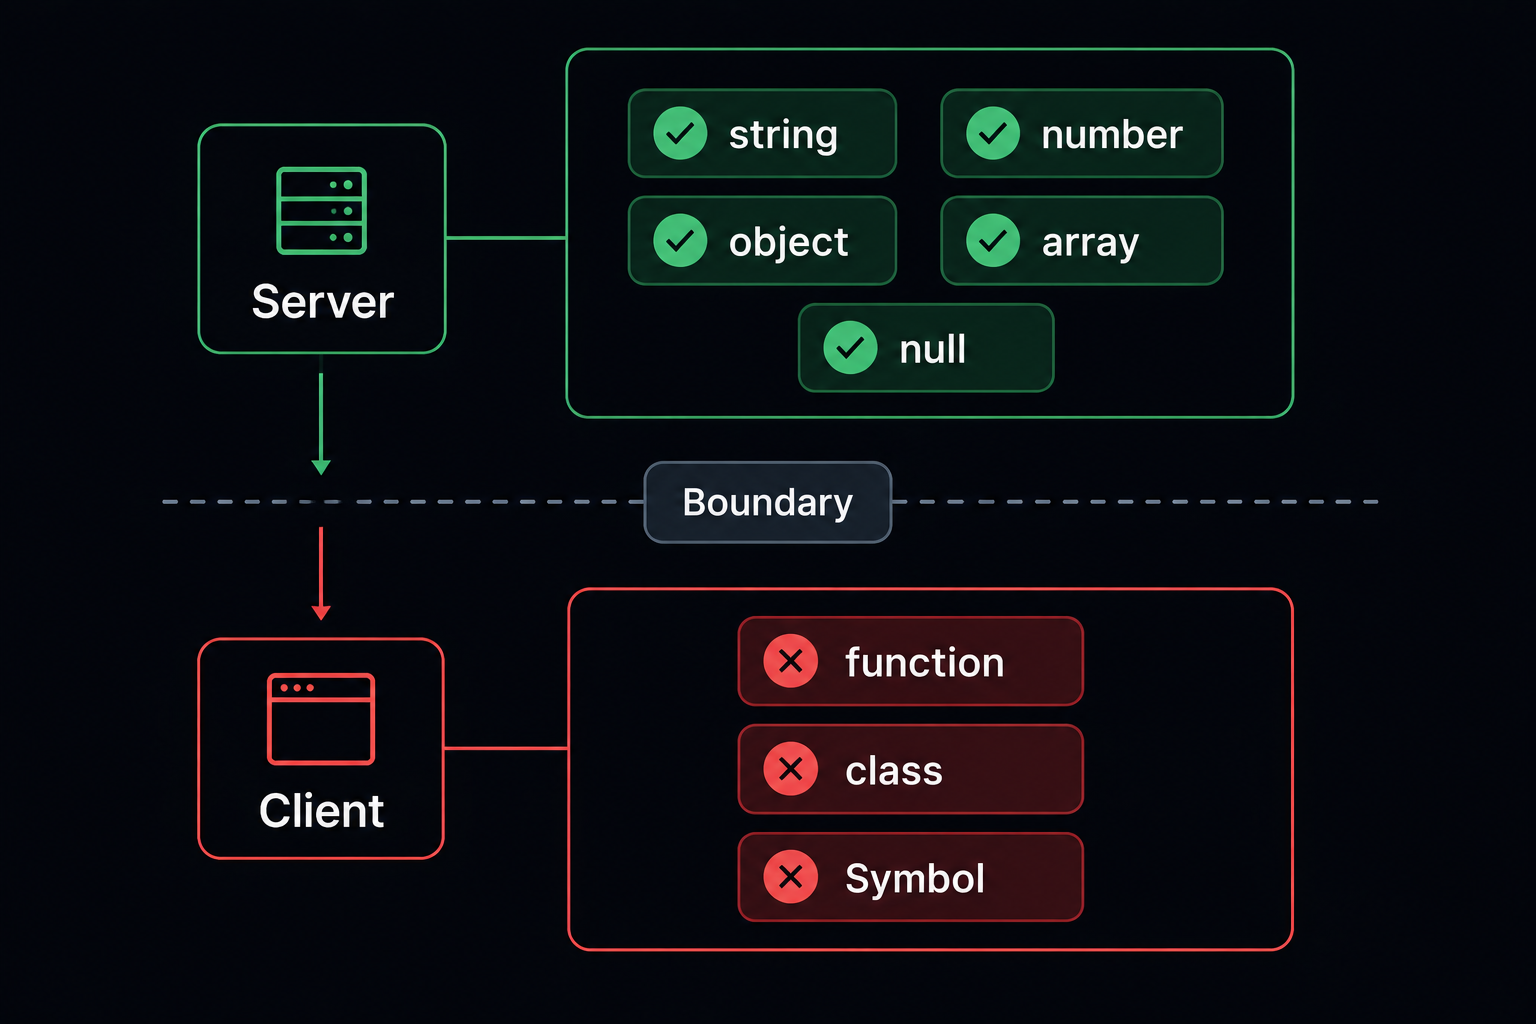Click the green checkmark beside number
1536x1024 pixels.
993,133
